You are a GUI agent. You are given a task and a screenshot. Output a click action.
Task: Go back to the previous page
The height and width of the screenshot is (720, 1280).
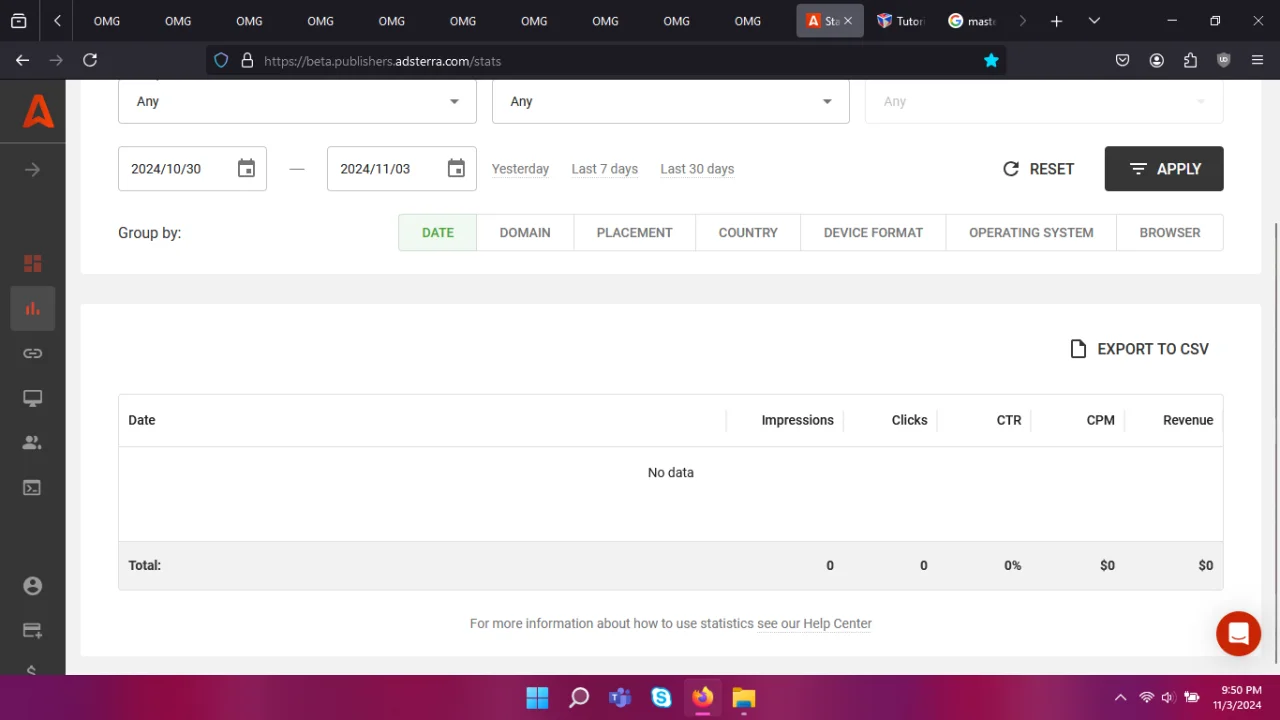tap(23, 60)
